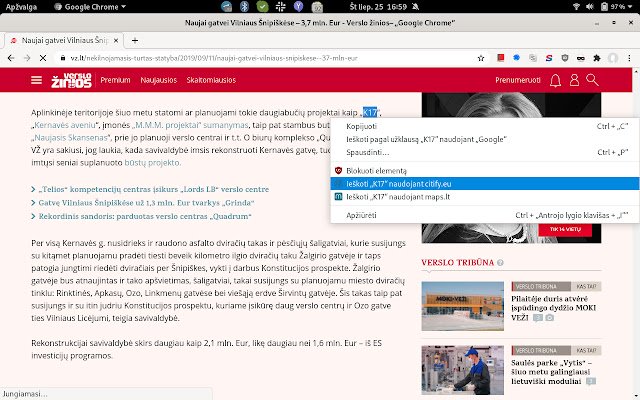Open the Premium section link
Image resolution: width=640 pixels, height=400 pixels.
tap(116, 80)
